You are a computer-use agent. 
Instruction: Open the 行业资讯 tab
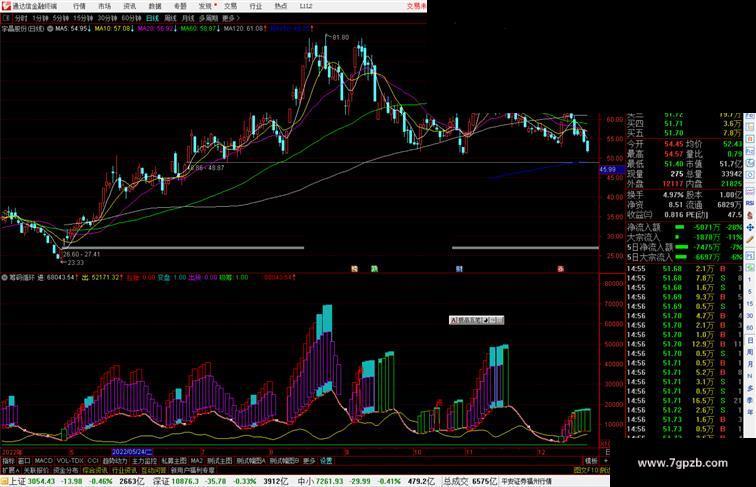click(125, 470)
